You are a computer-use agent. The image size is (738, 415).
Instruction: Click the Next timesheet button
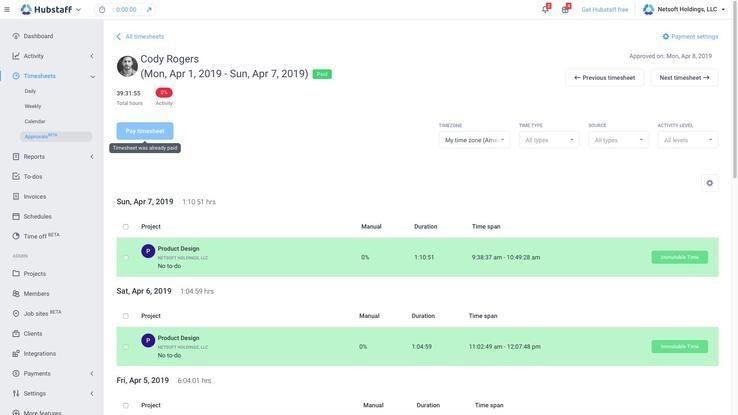pyautogui.click(x=684, y=78)
